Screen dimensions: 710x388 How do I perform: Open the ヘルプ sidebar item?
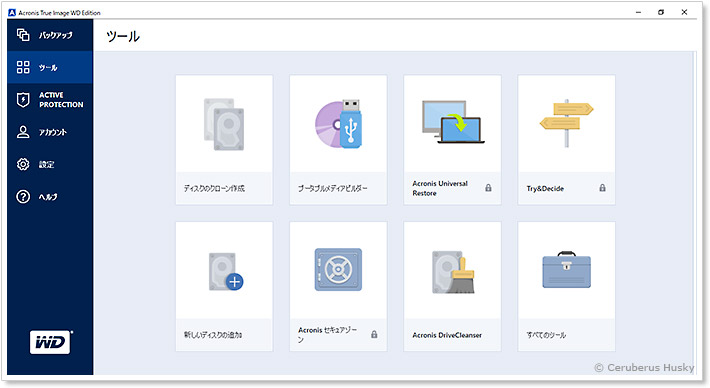50,197
